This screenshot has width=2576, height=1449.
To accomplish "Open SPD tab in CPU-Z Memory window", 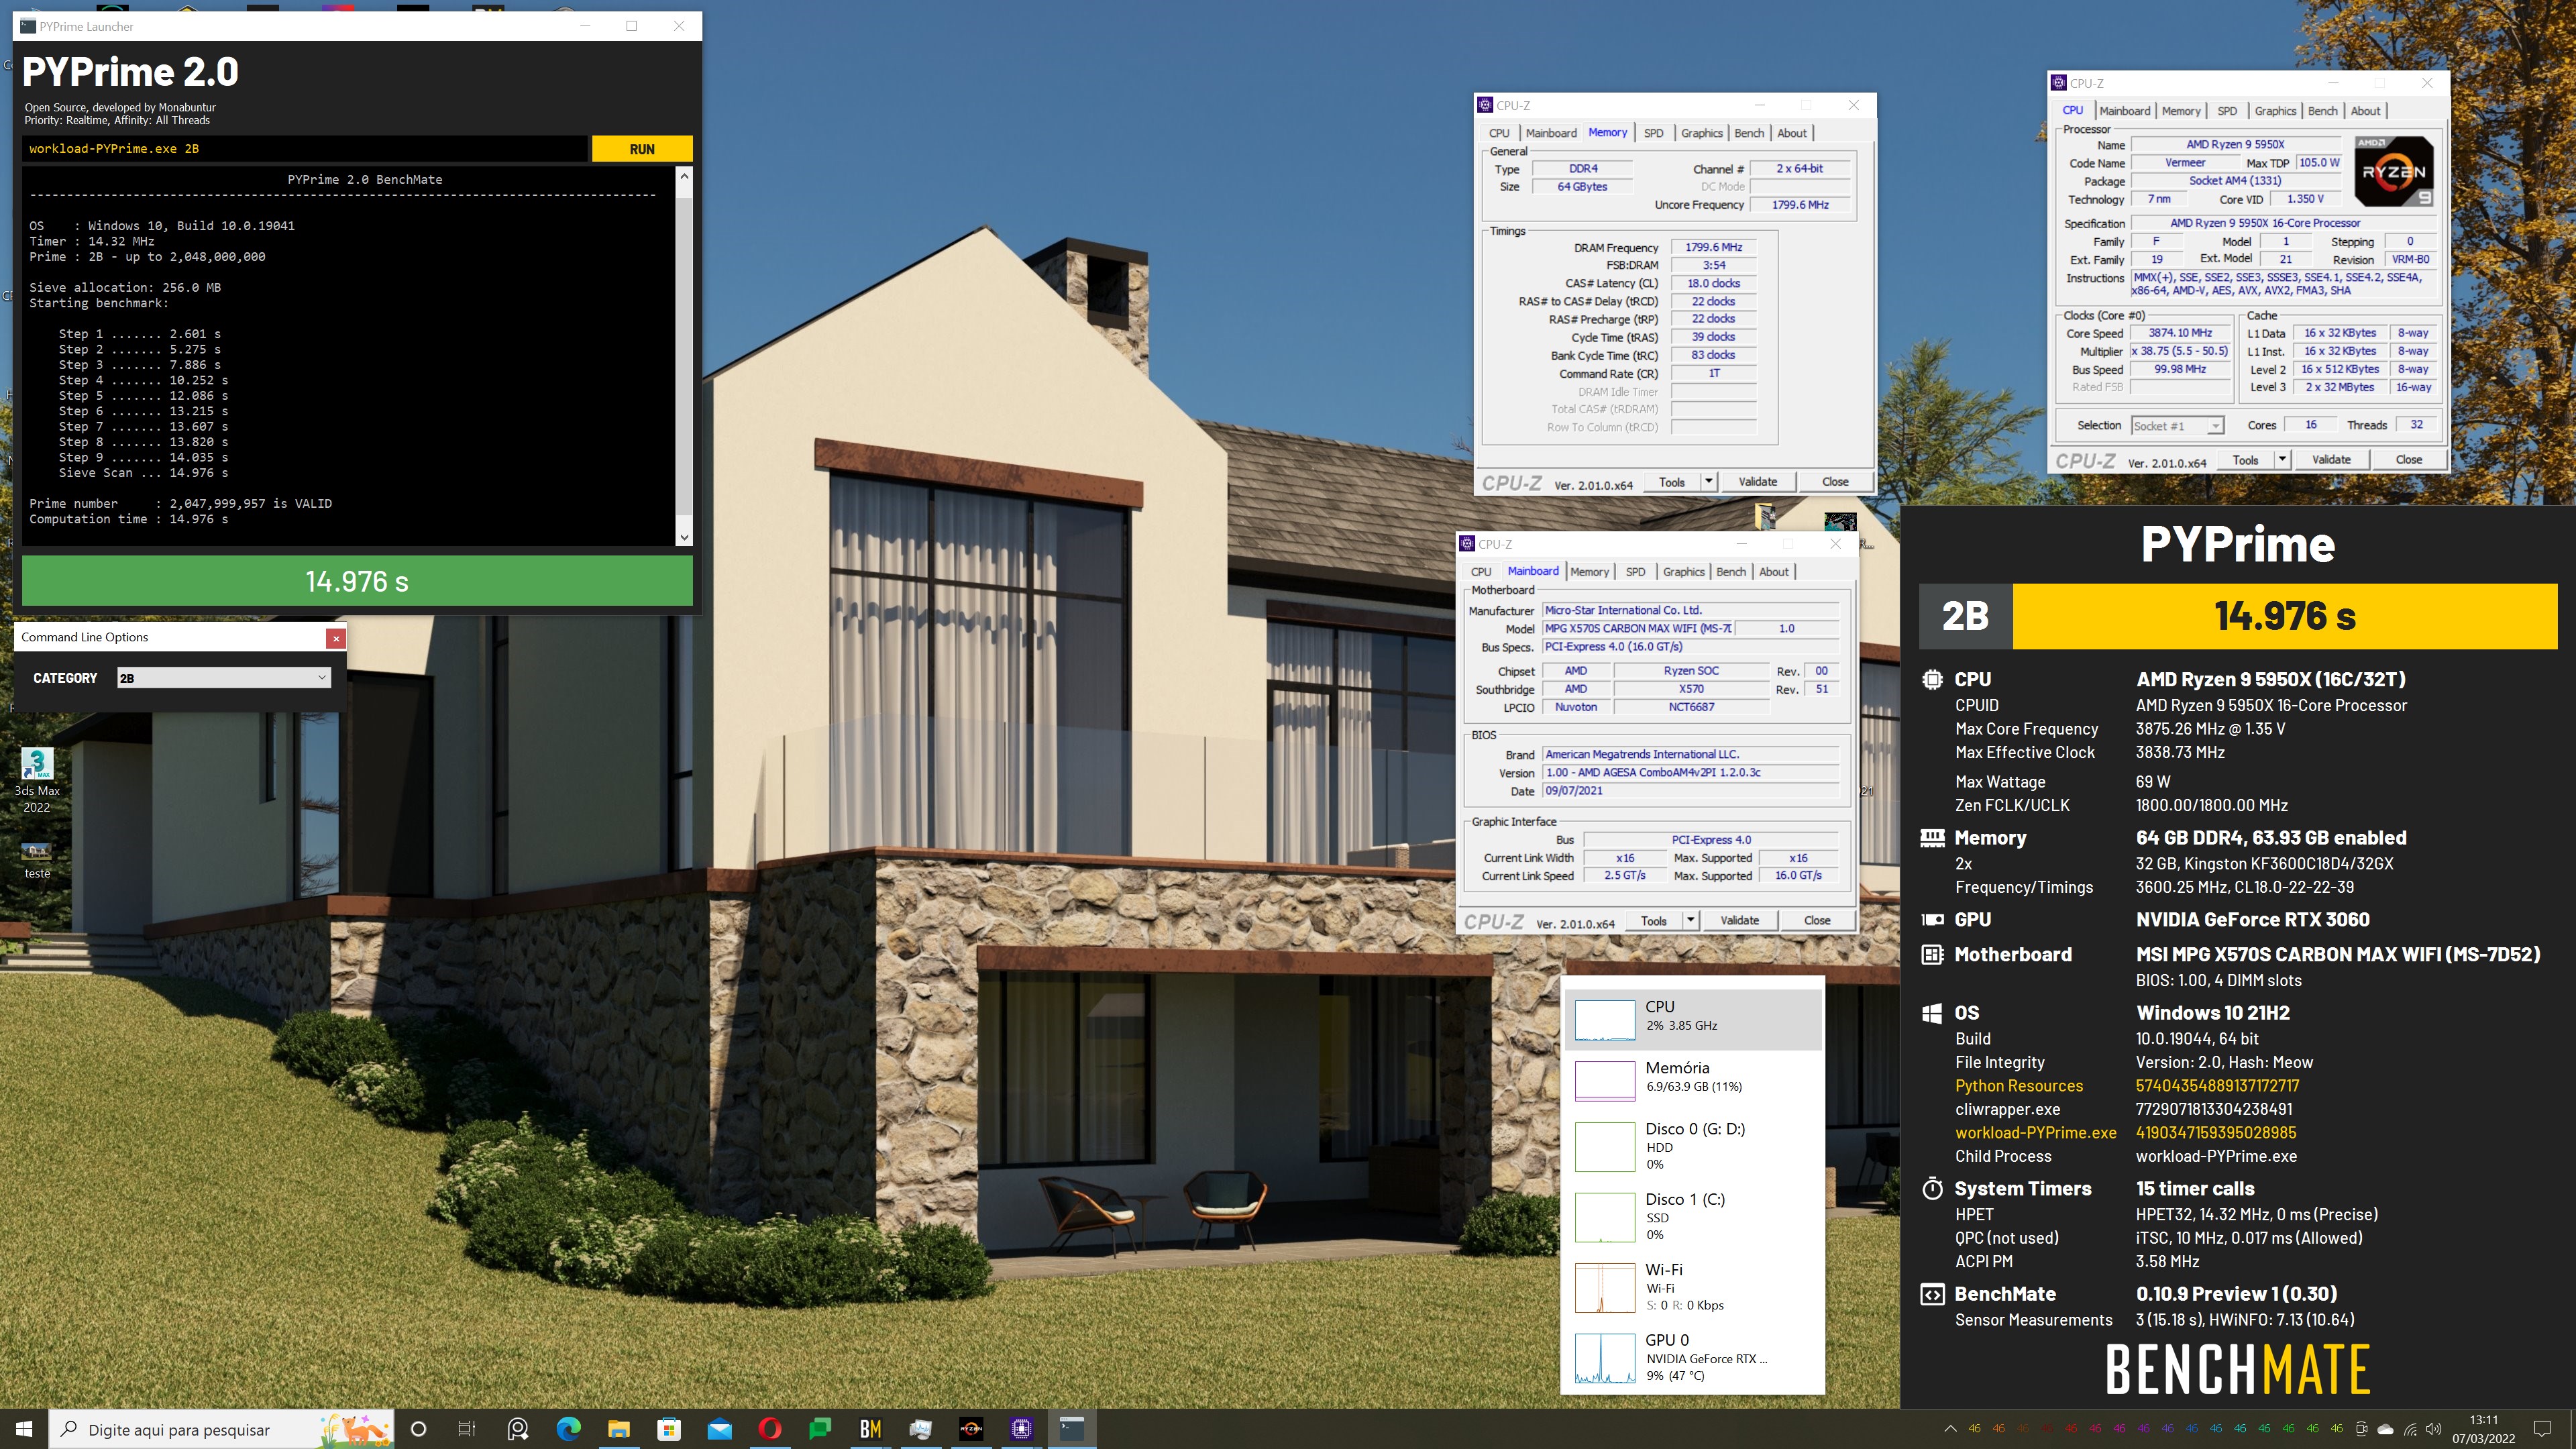I will coord(1654,133).
